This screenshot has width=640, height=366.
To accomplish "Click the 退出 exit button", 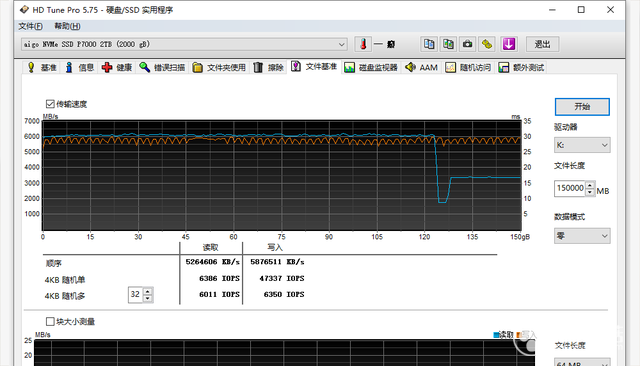I will click(x=542, y=44).
